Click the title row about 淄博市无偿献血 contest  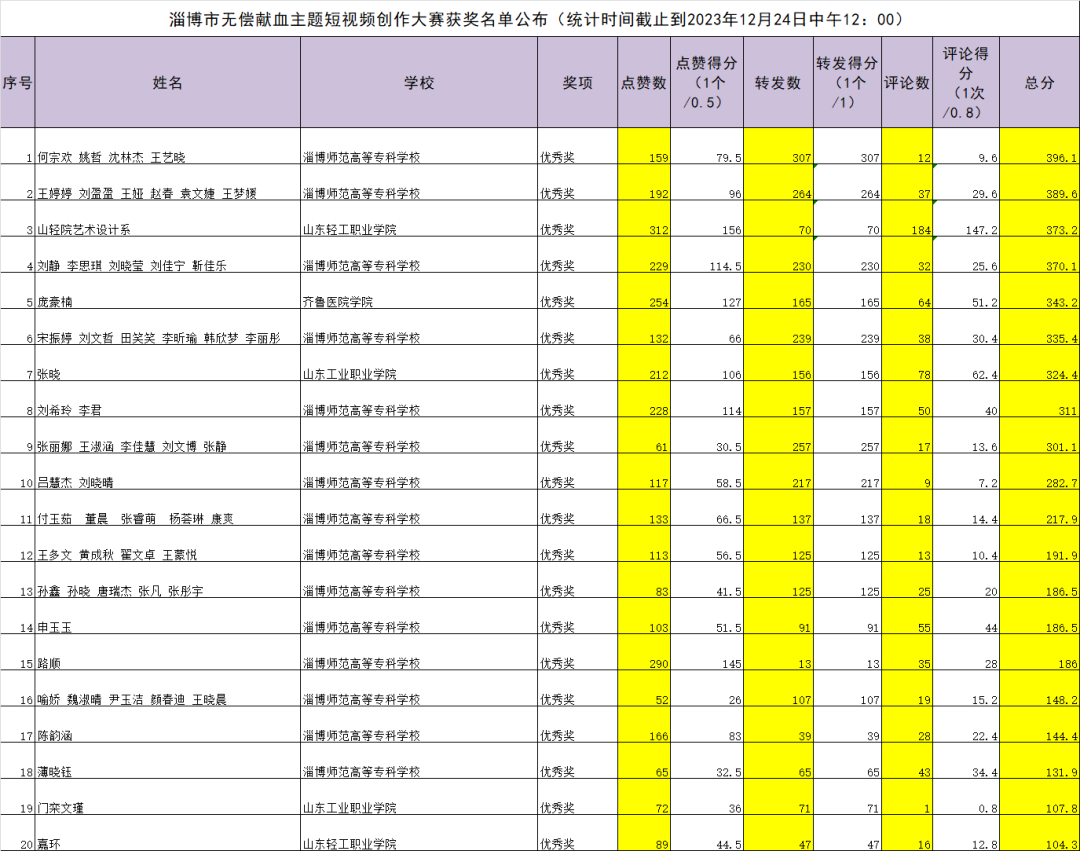(x=540, y=19)
